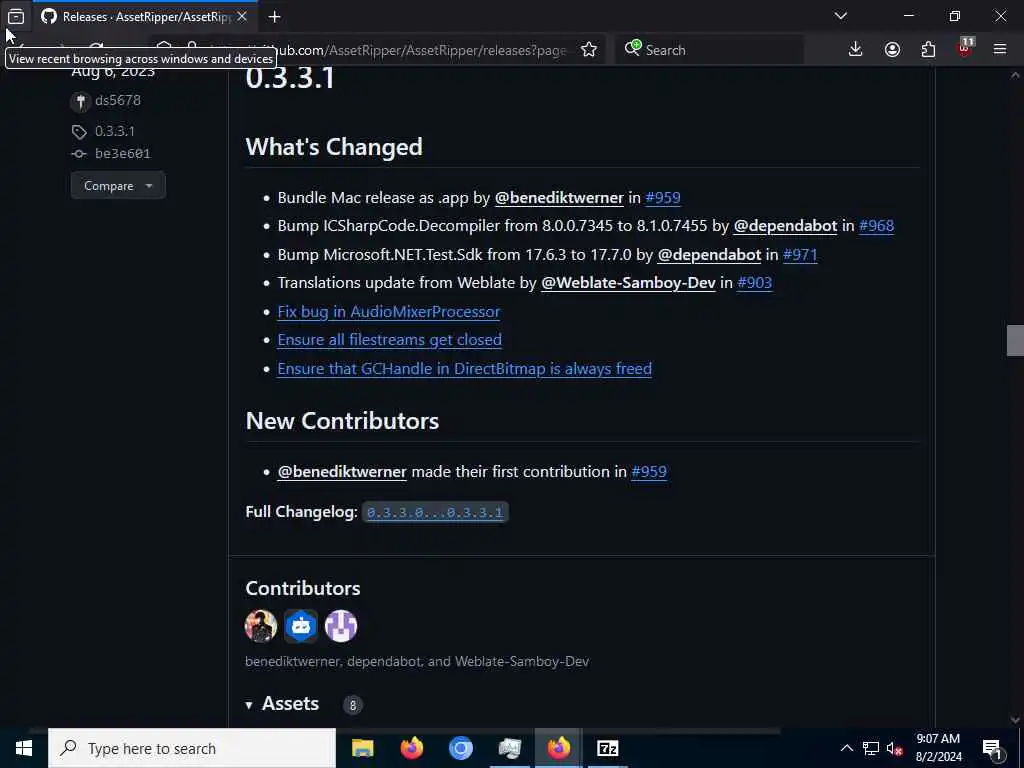Viewport: 1024px width, 768px height.
Task: Open File Explorer from the taskbar
Action: point(362,748)
